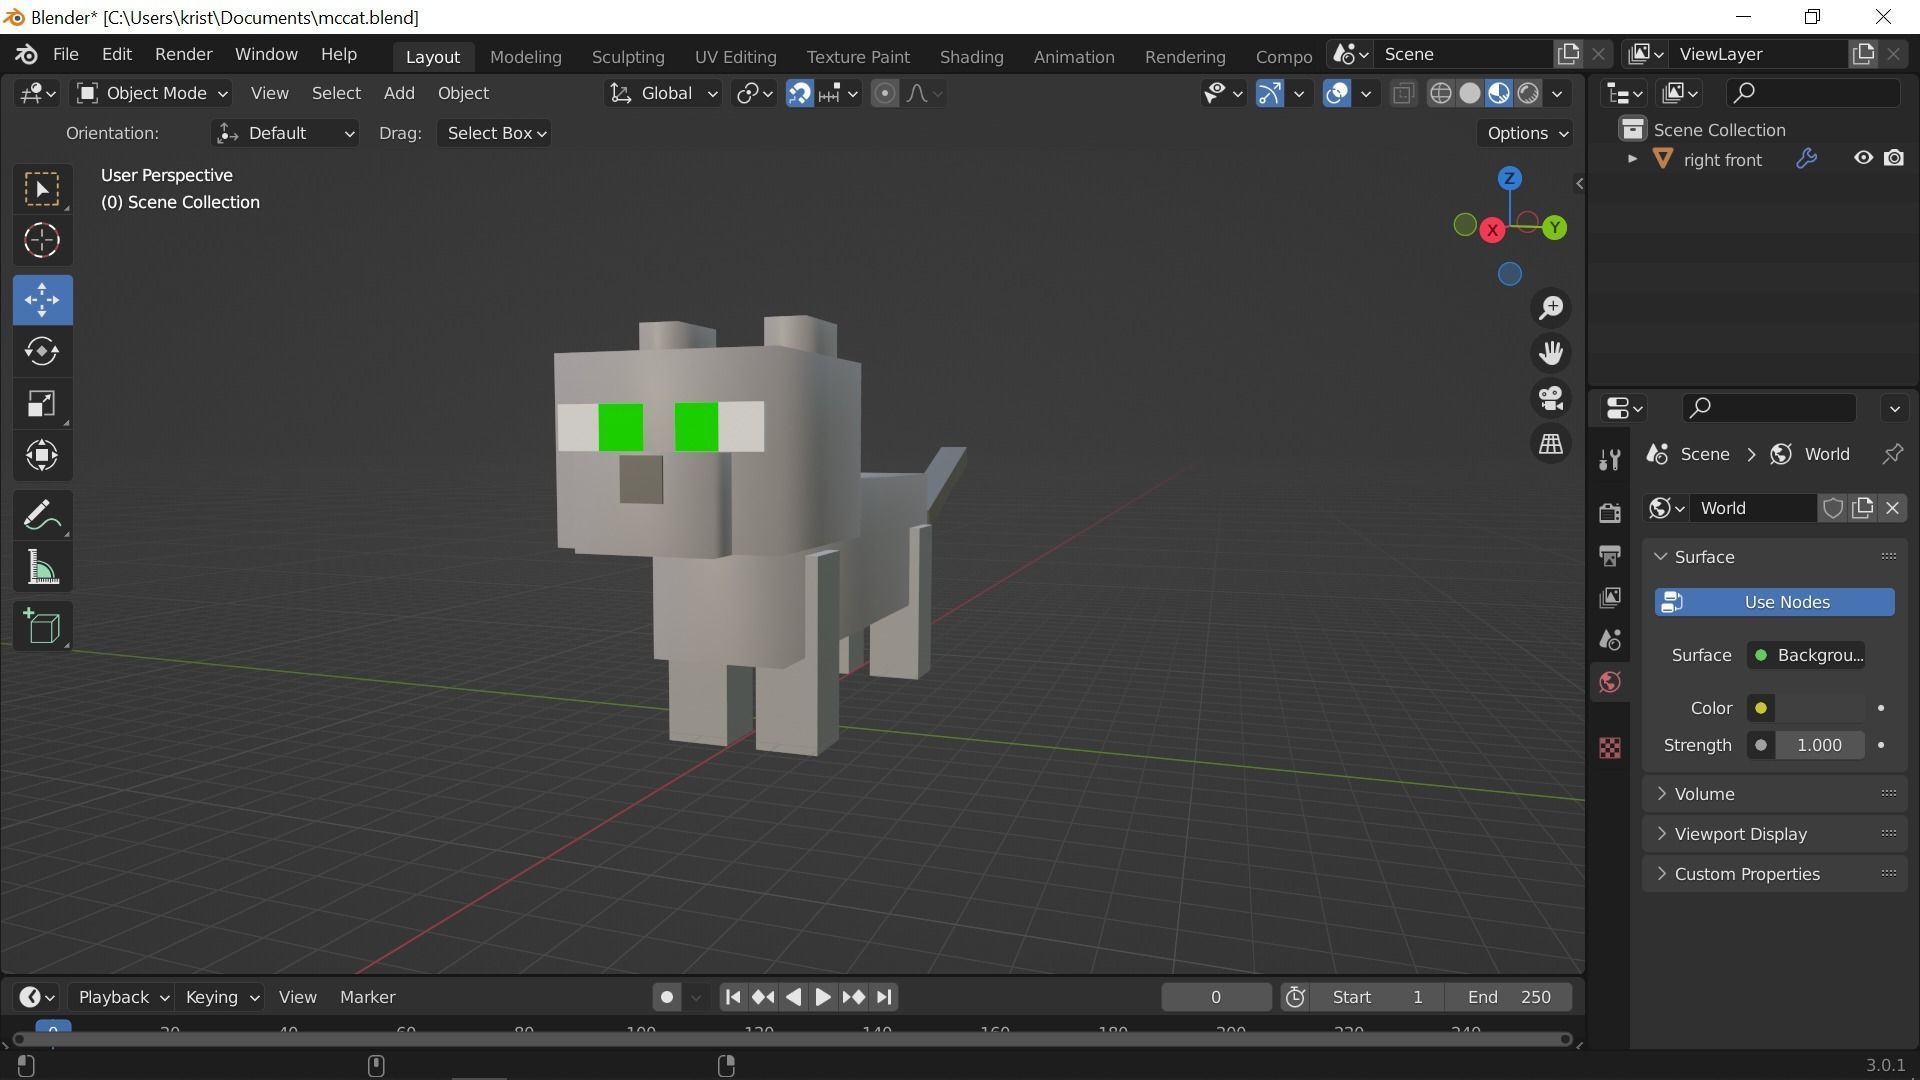The width and height of the screenshot is (1920, 1080).
Task: Expand the right front outliner item
Action: point(1632,159)
